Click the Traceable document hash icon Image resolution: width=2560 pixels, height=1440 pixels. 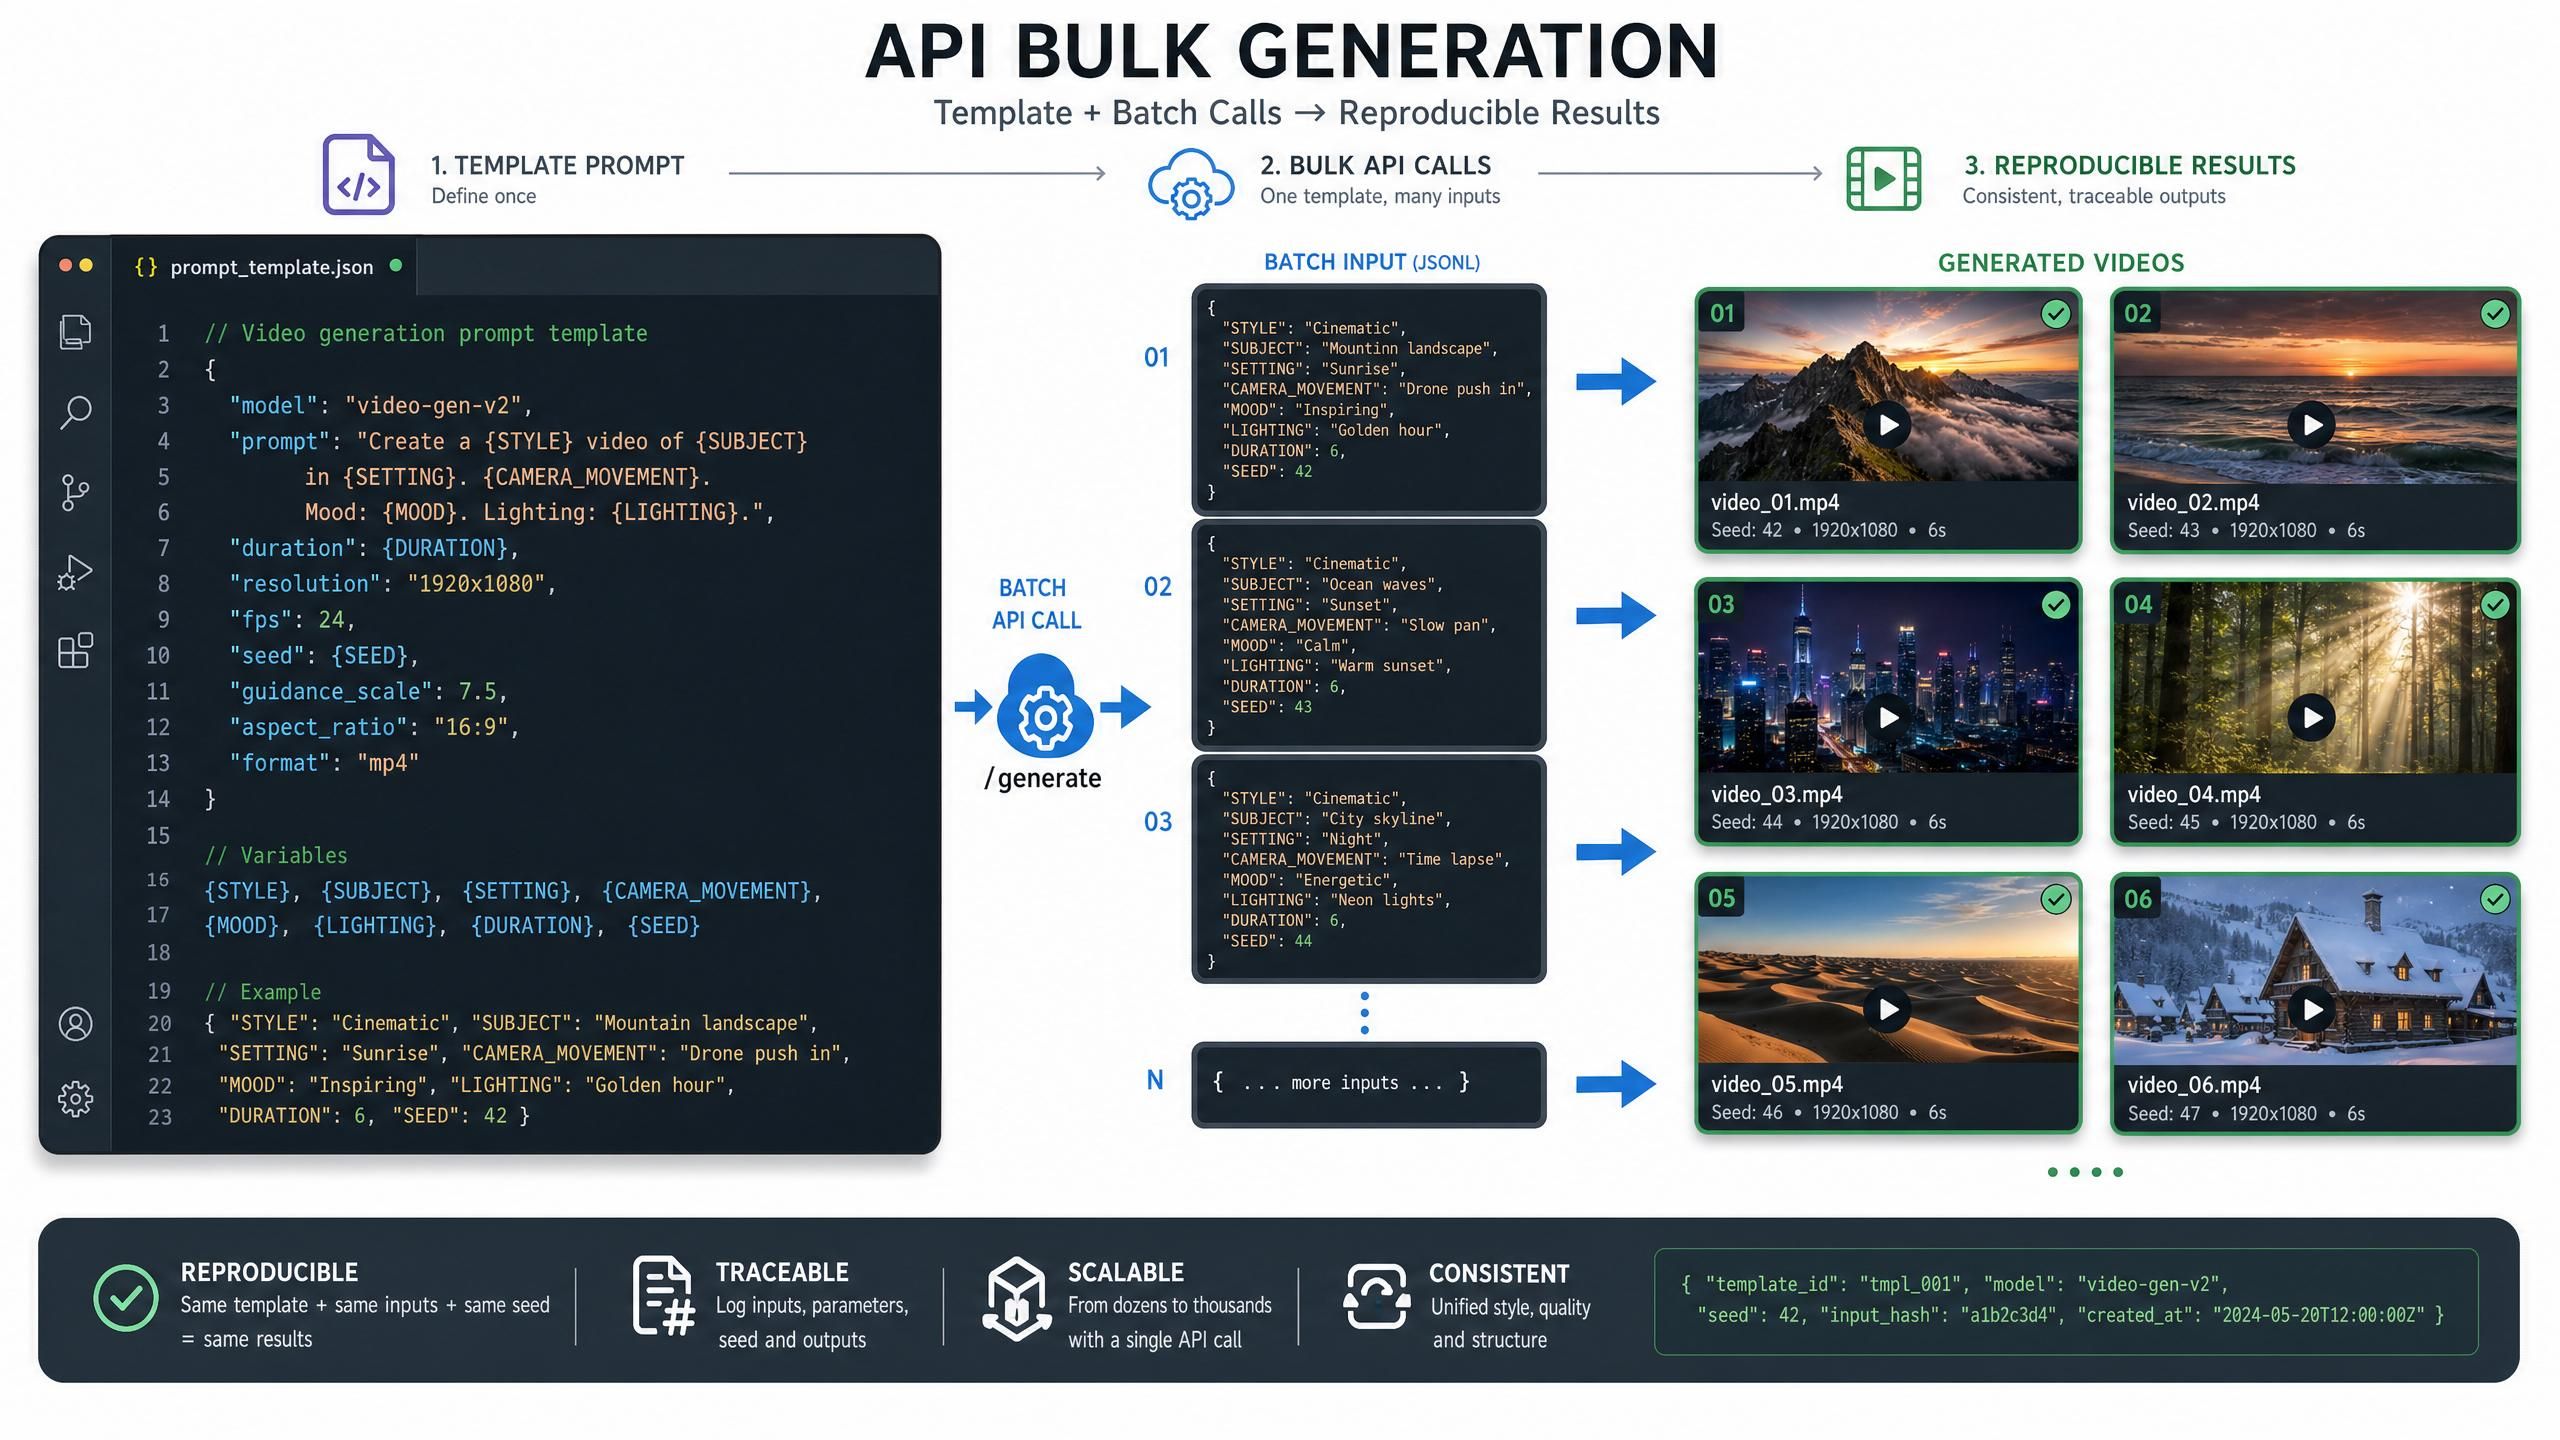click(x=663, y=1297)
